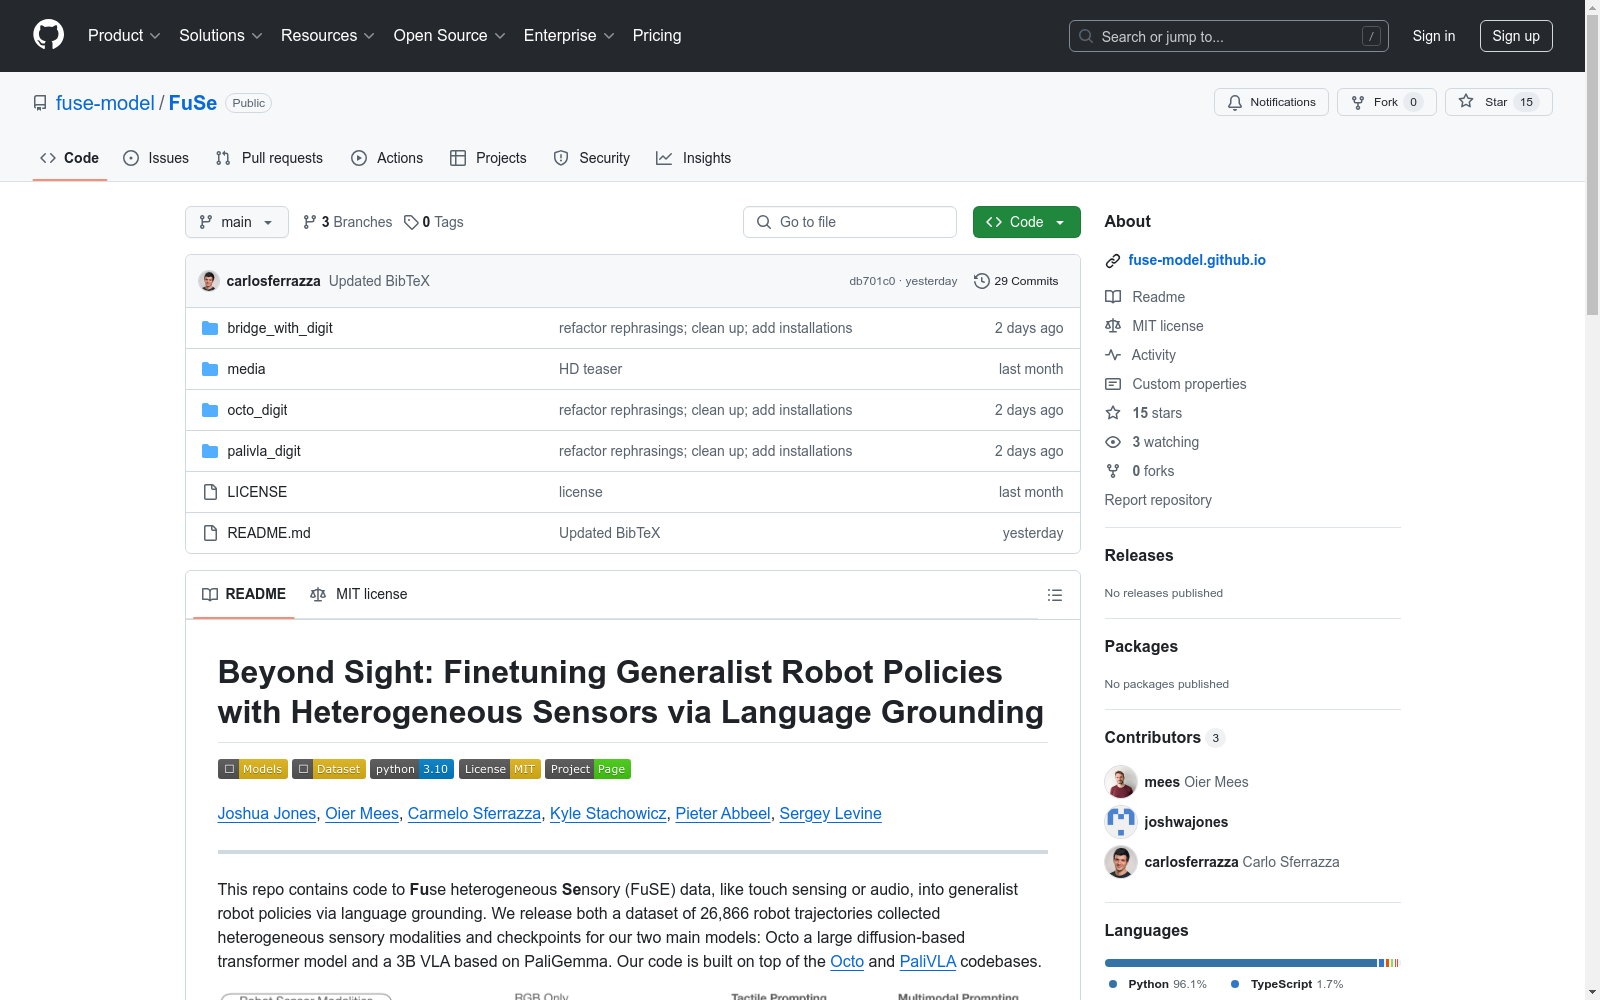
Task: Click the Custom properties note icon
Action: click(1113, 384)
